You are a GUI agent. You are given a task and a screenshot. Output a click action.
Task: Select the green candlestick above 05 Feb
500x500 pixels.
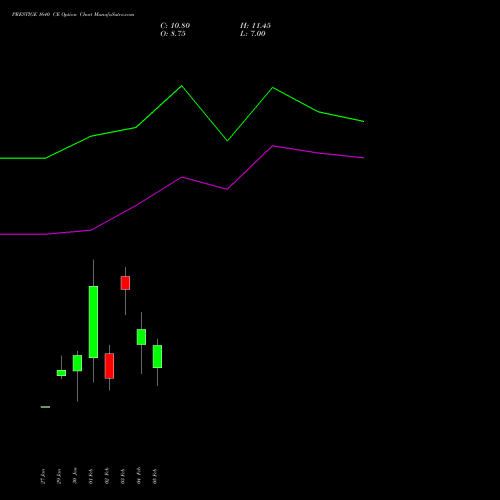pos(157,356)
